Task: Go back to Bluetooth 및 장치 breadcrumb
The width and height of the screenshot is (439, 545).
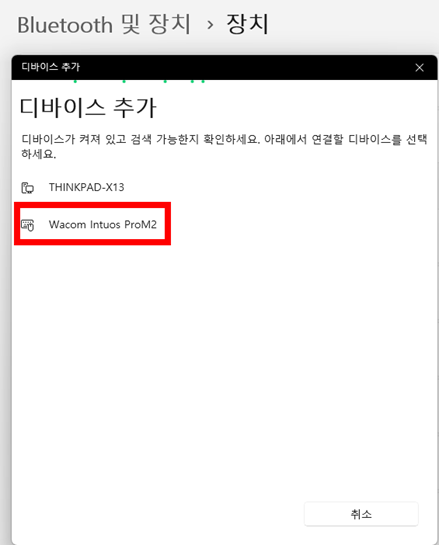Action: (104, 25)
